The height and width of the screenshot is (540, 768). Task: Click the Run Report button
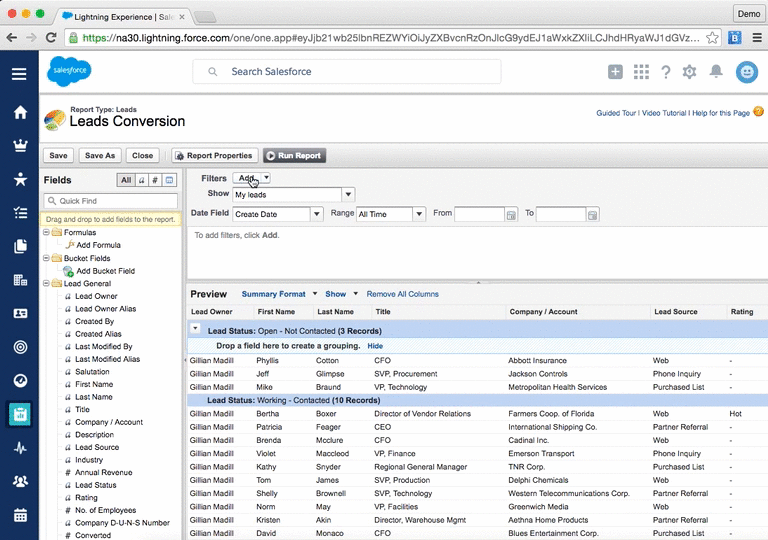coord(294,156)
